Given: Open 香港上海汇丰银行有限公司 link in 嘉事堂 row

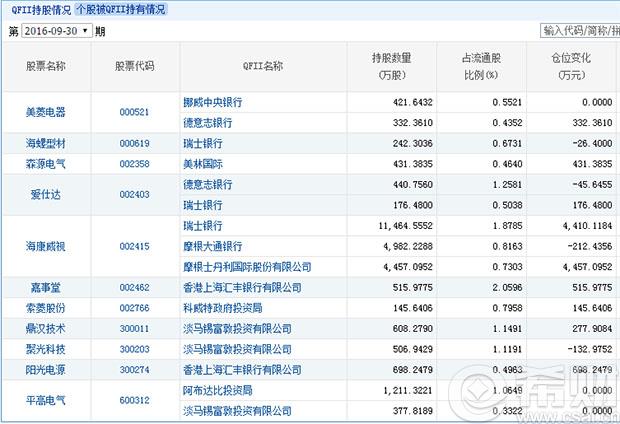Looking at the screenshot, I should [x=242, y=288].
